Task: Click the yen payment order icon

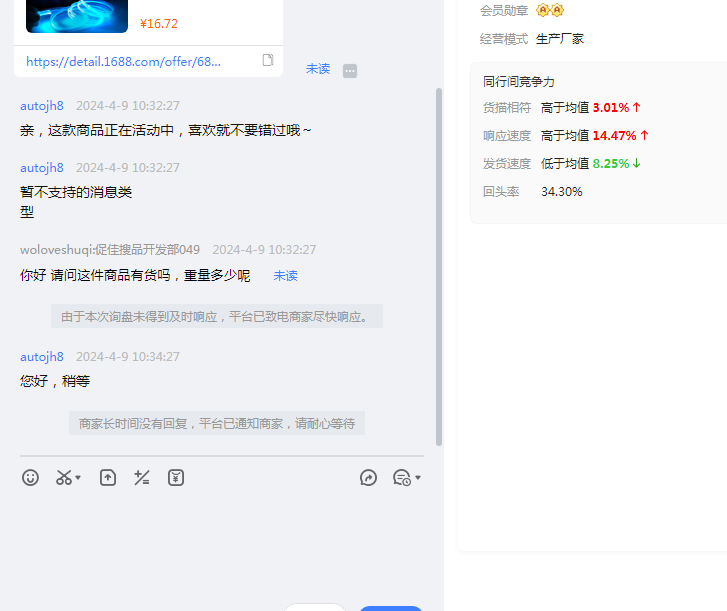Action: [176, 477]
